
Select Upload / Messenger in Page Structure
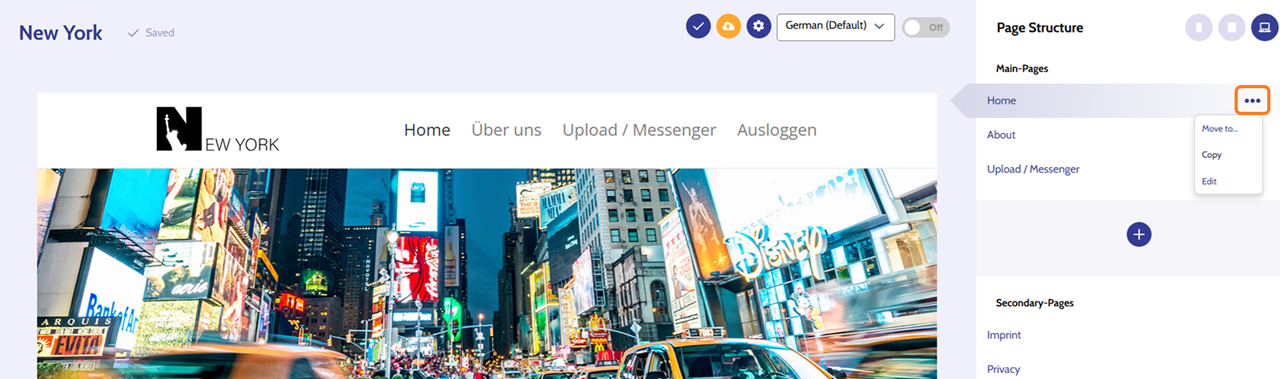[1033, 169]
